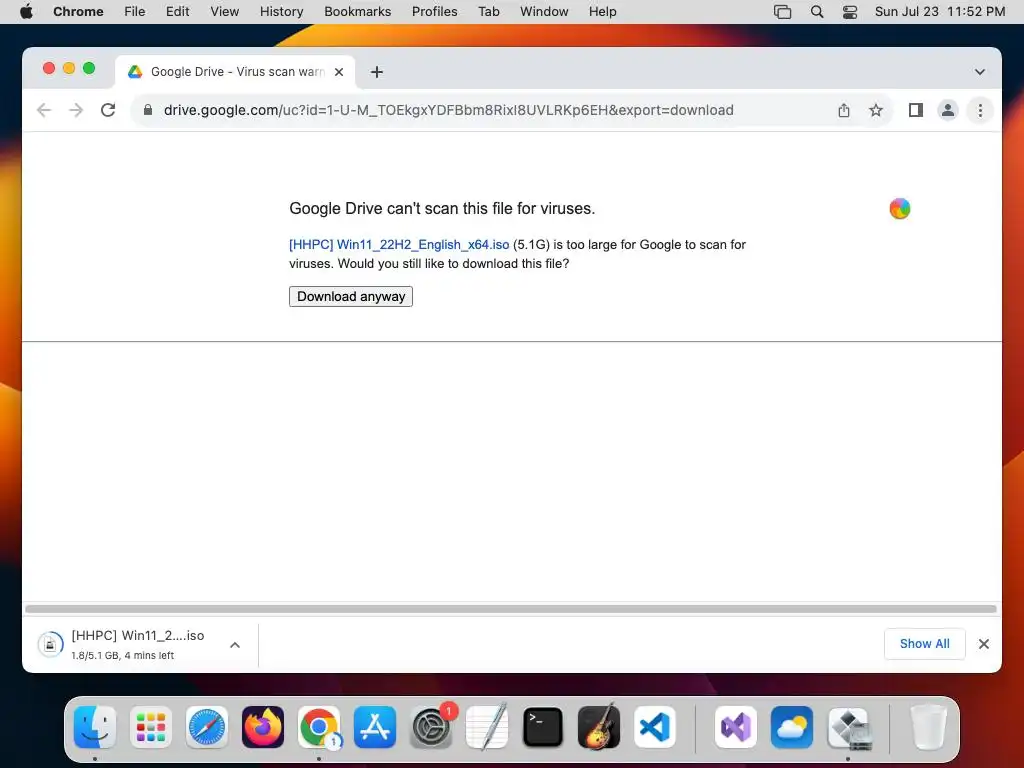Viewport: 1024px width, 768px height.
Task: Open a new tab with plus button
Action: (377, 72)
